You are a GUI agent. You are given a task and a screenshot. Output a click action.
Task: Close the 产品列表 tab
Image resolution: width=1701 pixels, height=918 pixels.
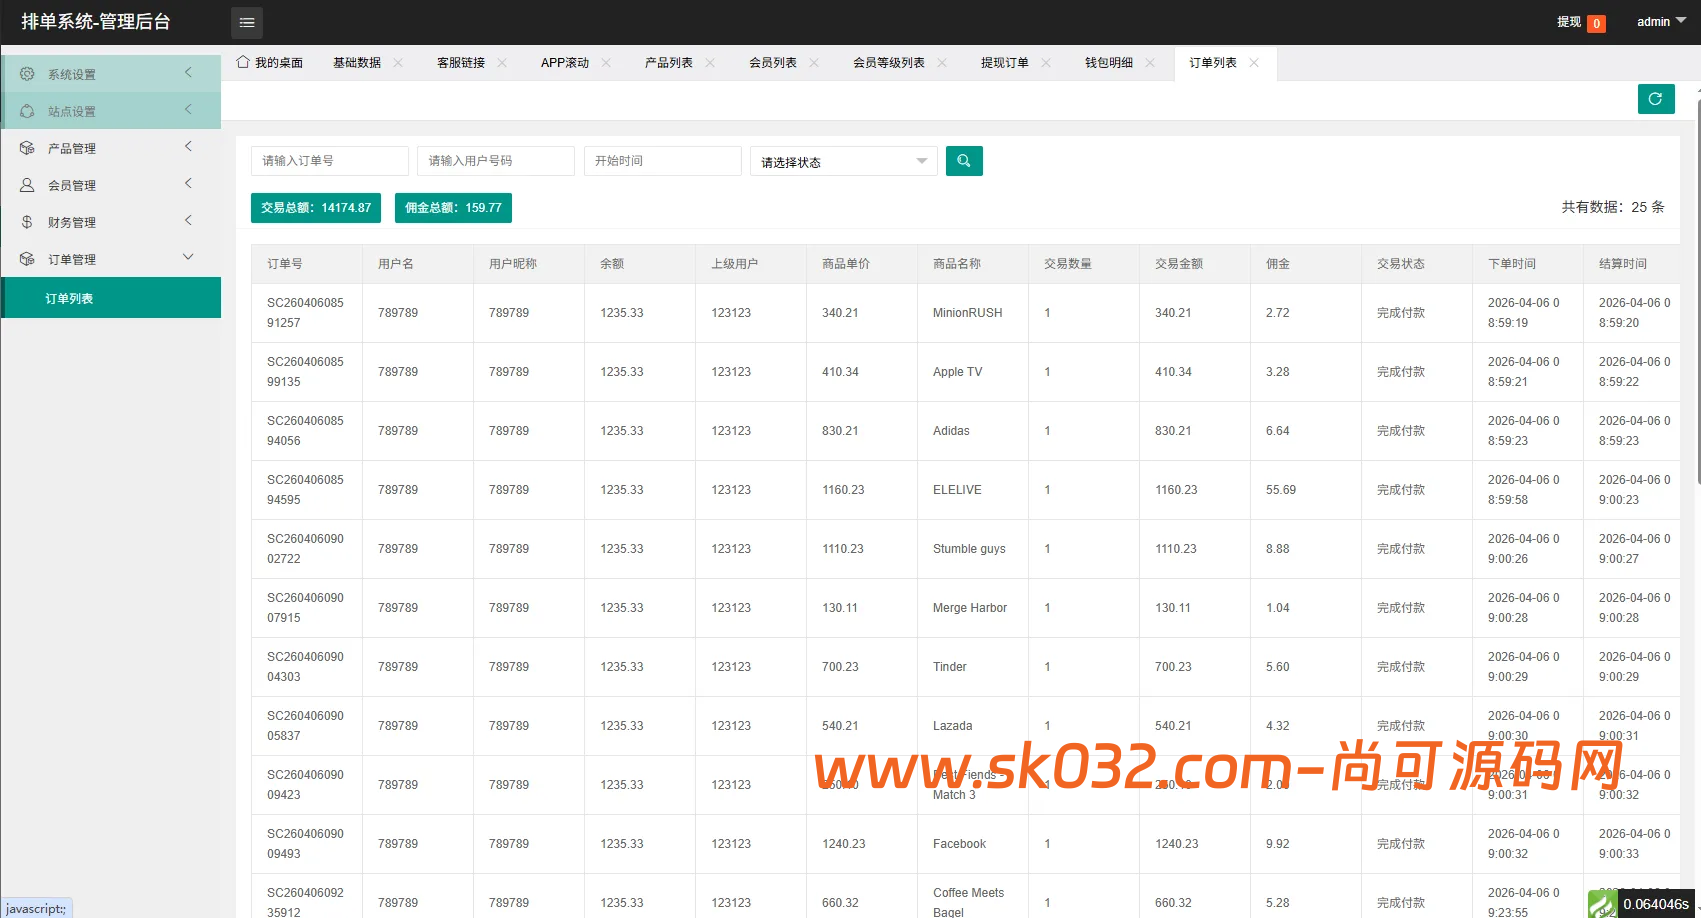pyautogui.click(x=710, y=62)
